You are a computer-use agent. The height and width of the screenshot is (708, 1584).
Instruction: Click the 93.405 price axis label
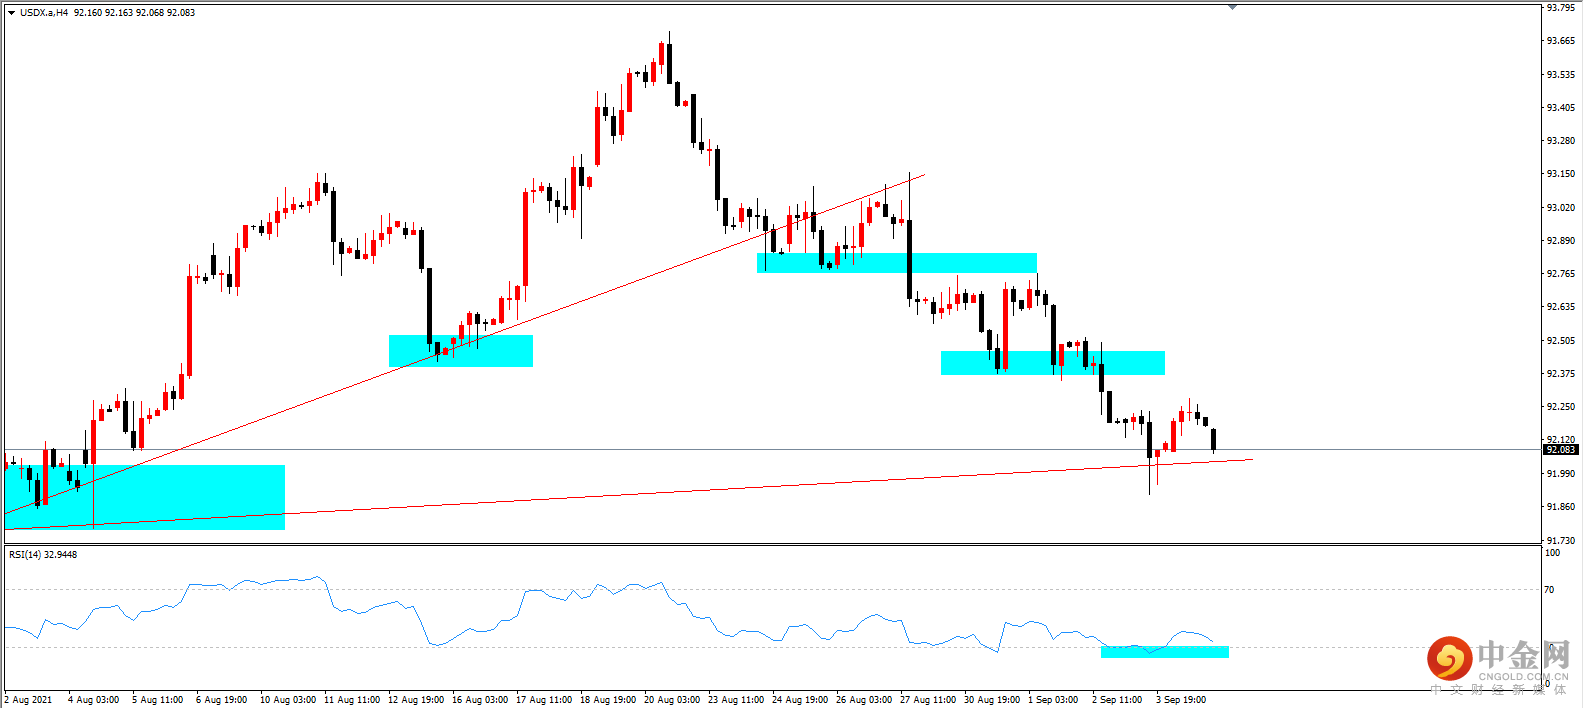(x=1560, y=107)
